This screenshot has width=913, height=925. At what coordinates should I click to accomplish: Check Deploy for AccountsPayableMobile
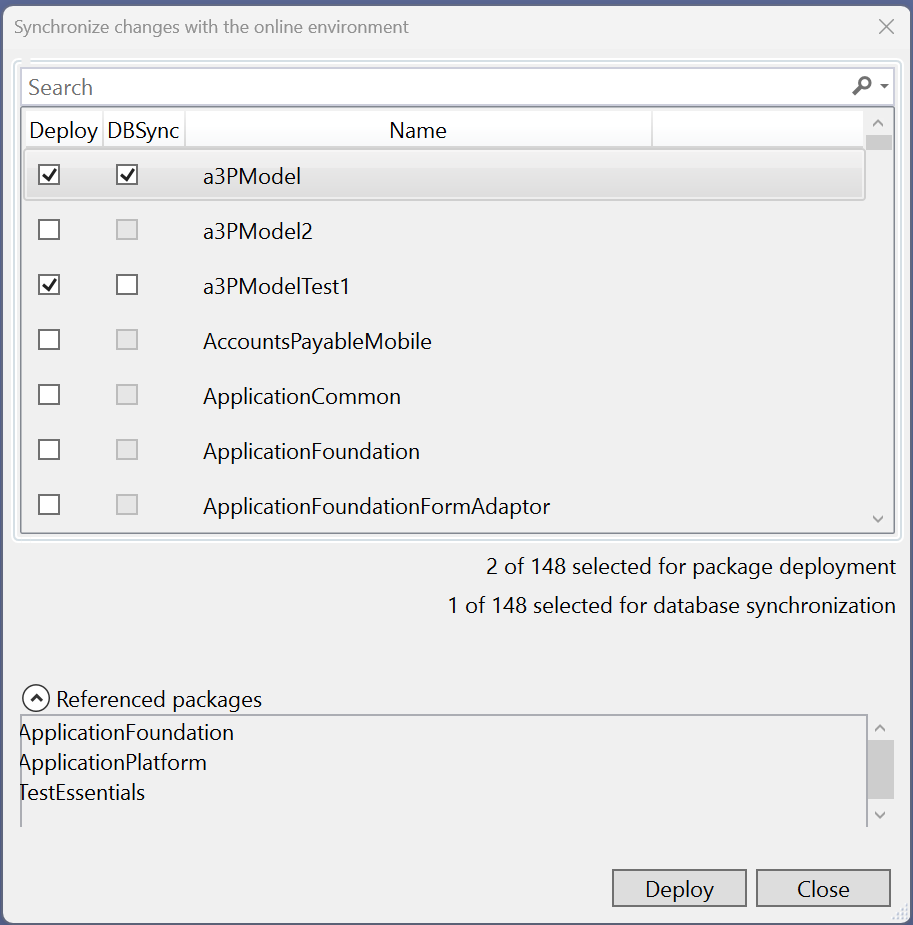pos(48,339)
